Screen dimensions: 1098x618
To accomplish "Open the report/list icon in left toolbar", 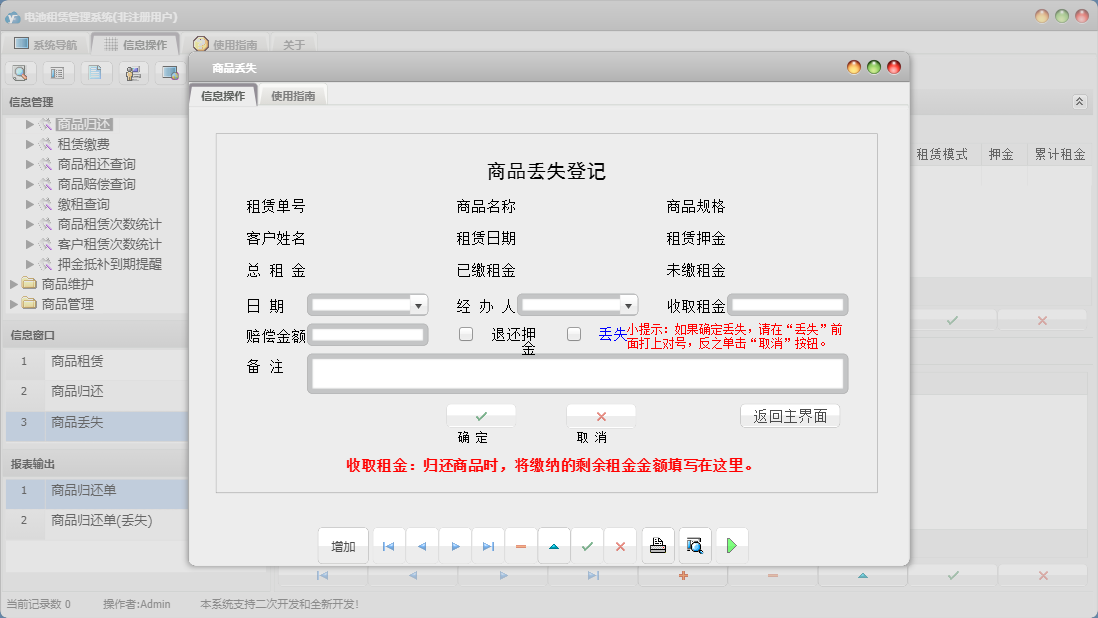I will 57,72.
